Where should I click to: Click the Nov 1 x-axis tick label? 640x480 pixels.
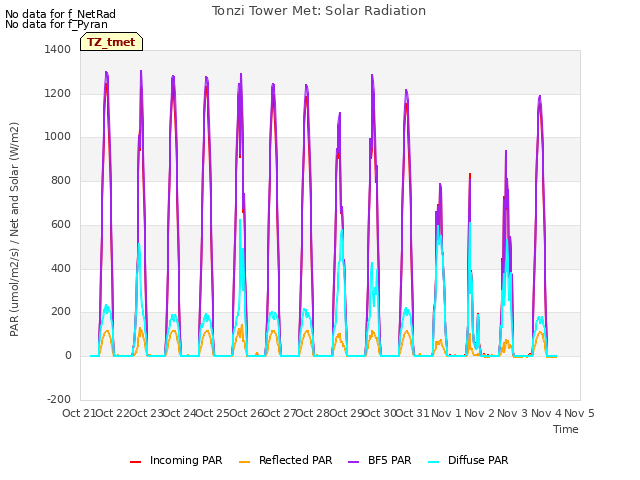point(446,413)
